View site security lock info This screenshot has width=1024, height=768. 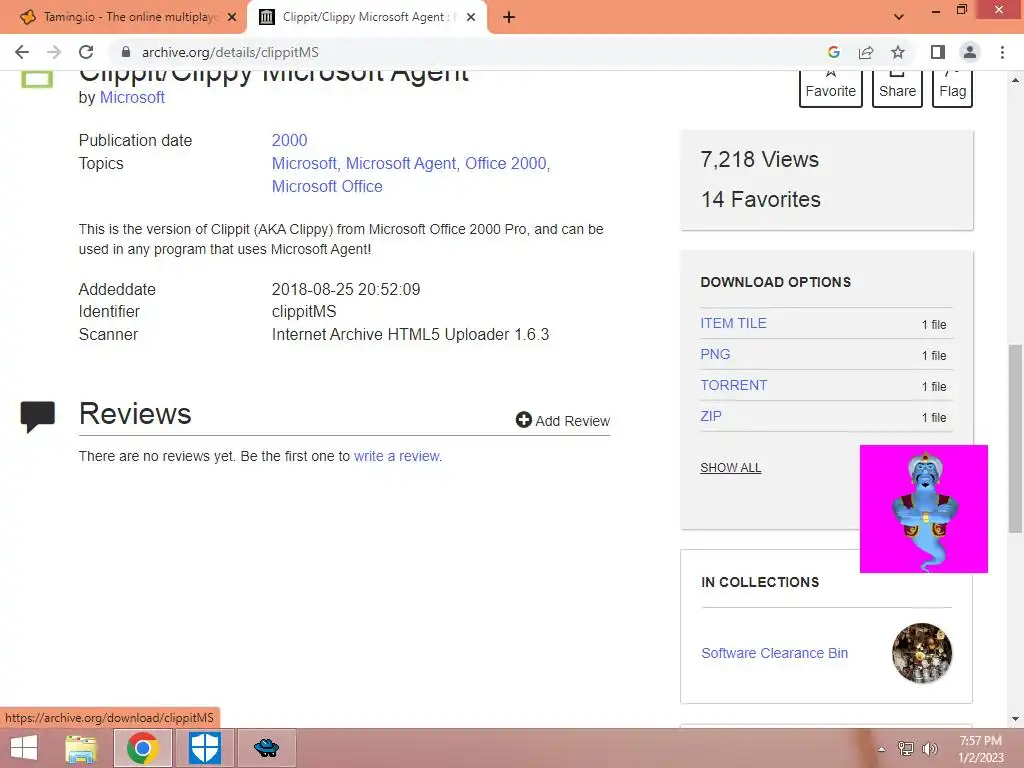click(x=126, y=52)
